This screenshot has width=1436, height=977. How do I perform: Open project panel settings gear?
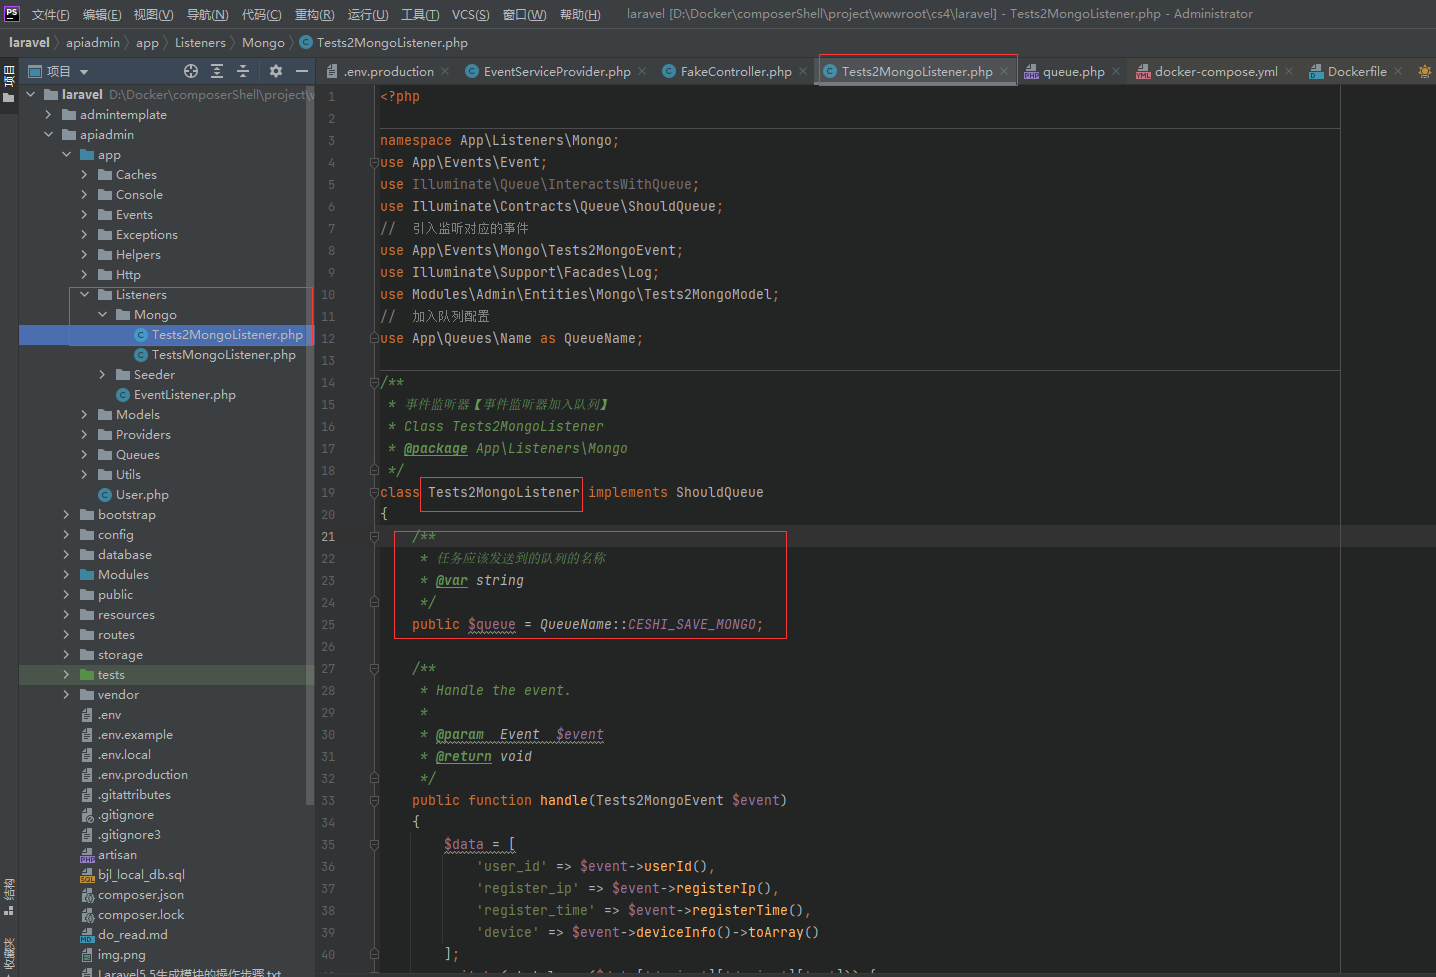point(276,71)
